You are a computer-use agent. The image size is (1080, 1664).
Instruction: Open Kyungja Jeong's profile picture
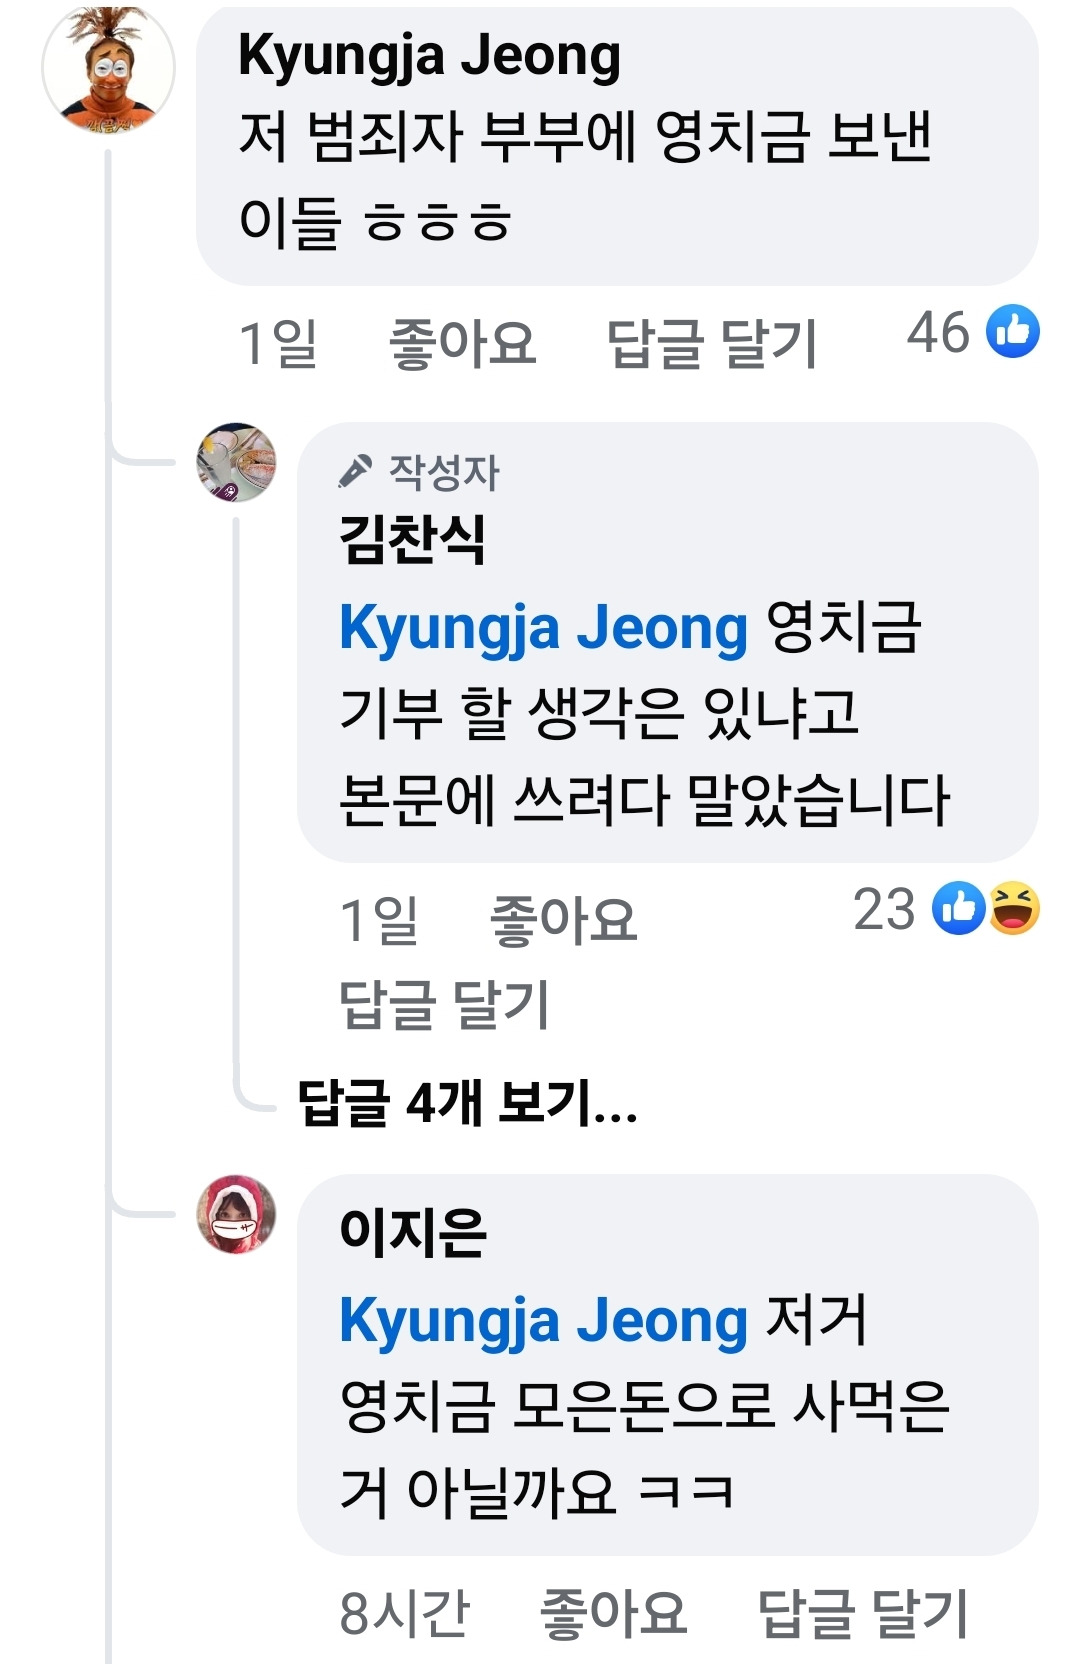(x=108, y=69)
